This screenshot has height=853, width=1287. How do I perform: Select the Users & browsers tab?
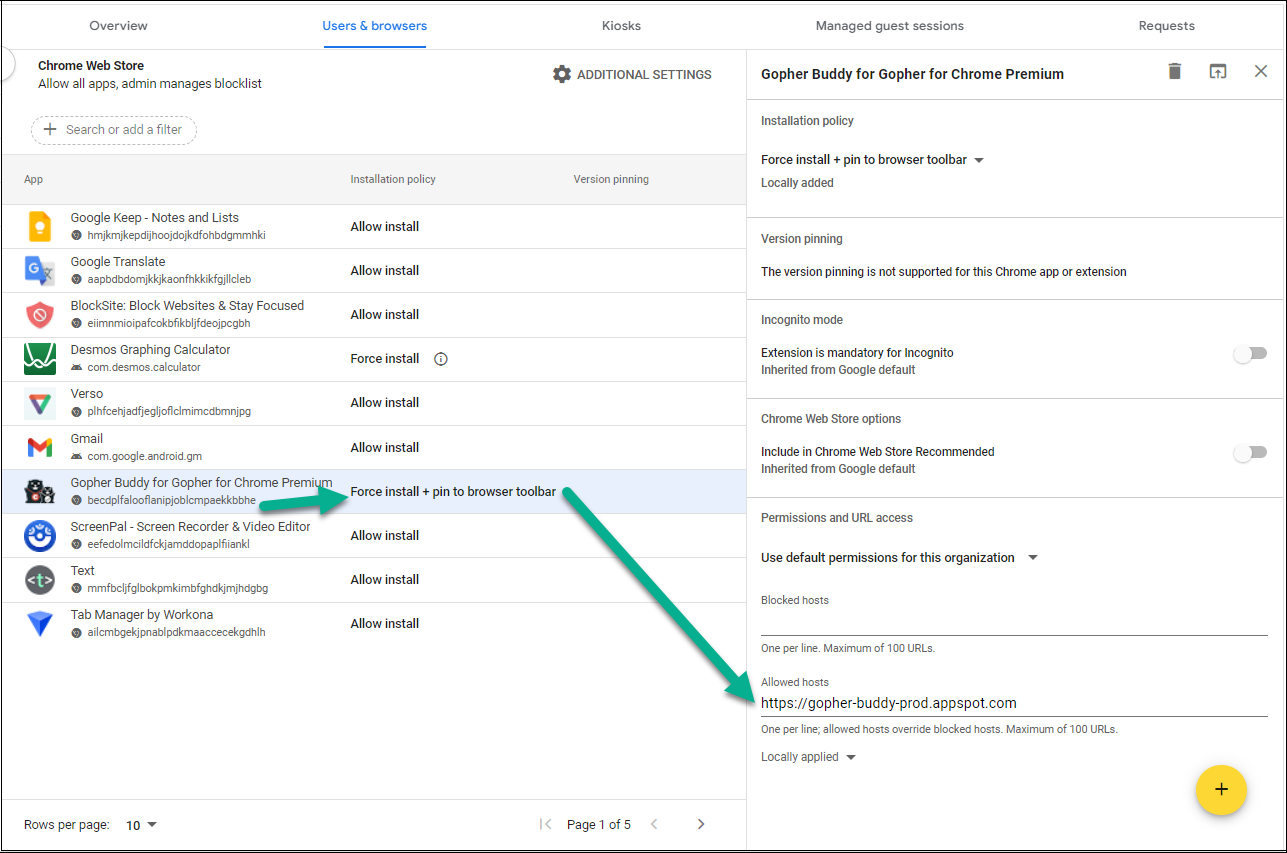click(374, 25)
